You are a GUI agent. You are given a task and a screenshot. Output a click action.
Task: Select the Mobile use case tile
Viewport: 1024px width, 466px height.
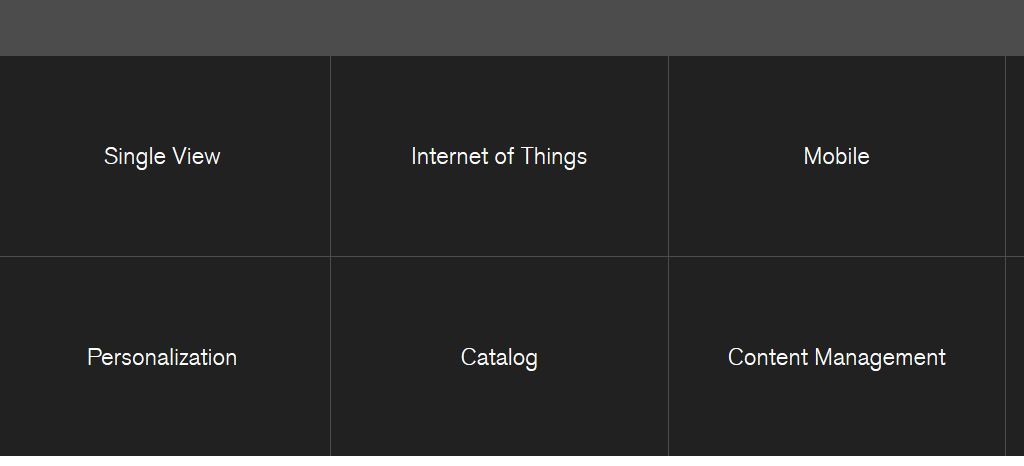click(836, 156)
